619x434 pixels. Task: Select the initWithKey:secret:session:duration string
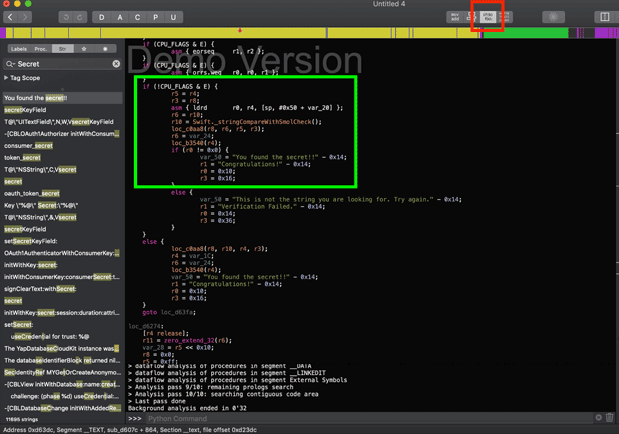coord(62,313)
